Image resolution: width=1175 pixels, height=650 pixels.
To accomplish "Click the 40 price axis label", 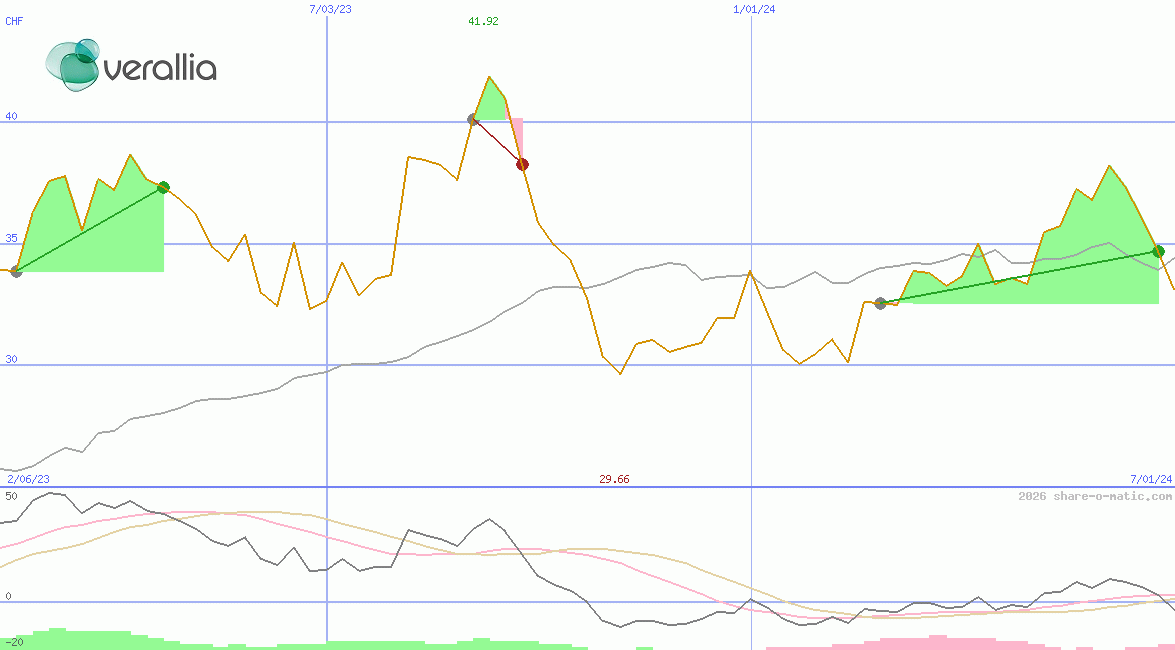I will [x=12, y=116].
